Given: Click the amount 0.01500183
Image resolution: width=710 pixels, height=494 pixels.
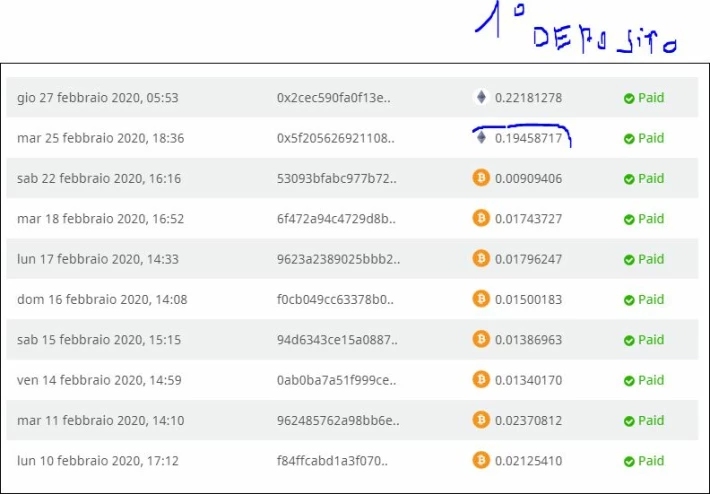Looking at the screenshot, I should click(x=528, y=299).
